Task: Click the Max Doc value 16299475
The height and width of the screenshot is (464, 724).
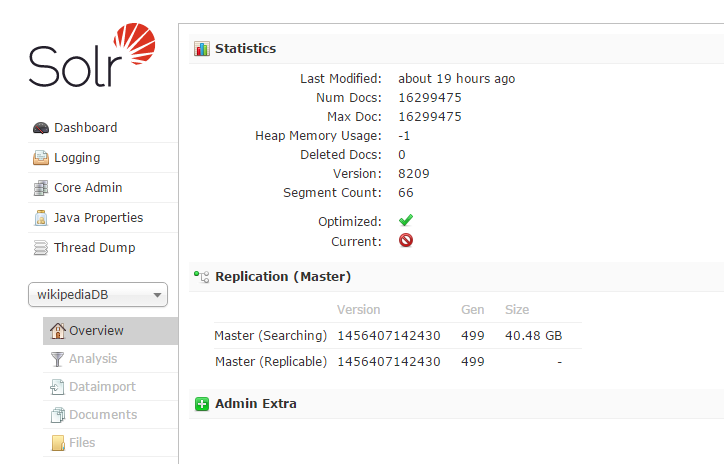Action: click(430, 117)
